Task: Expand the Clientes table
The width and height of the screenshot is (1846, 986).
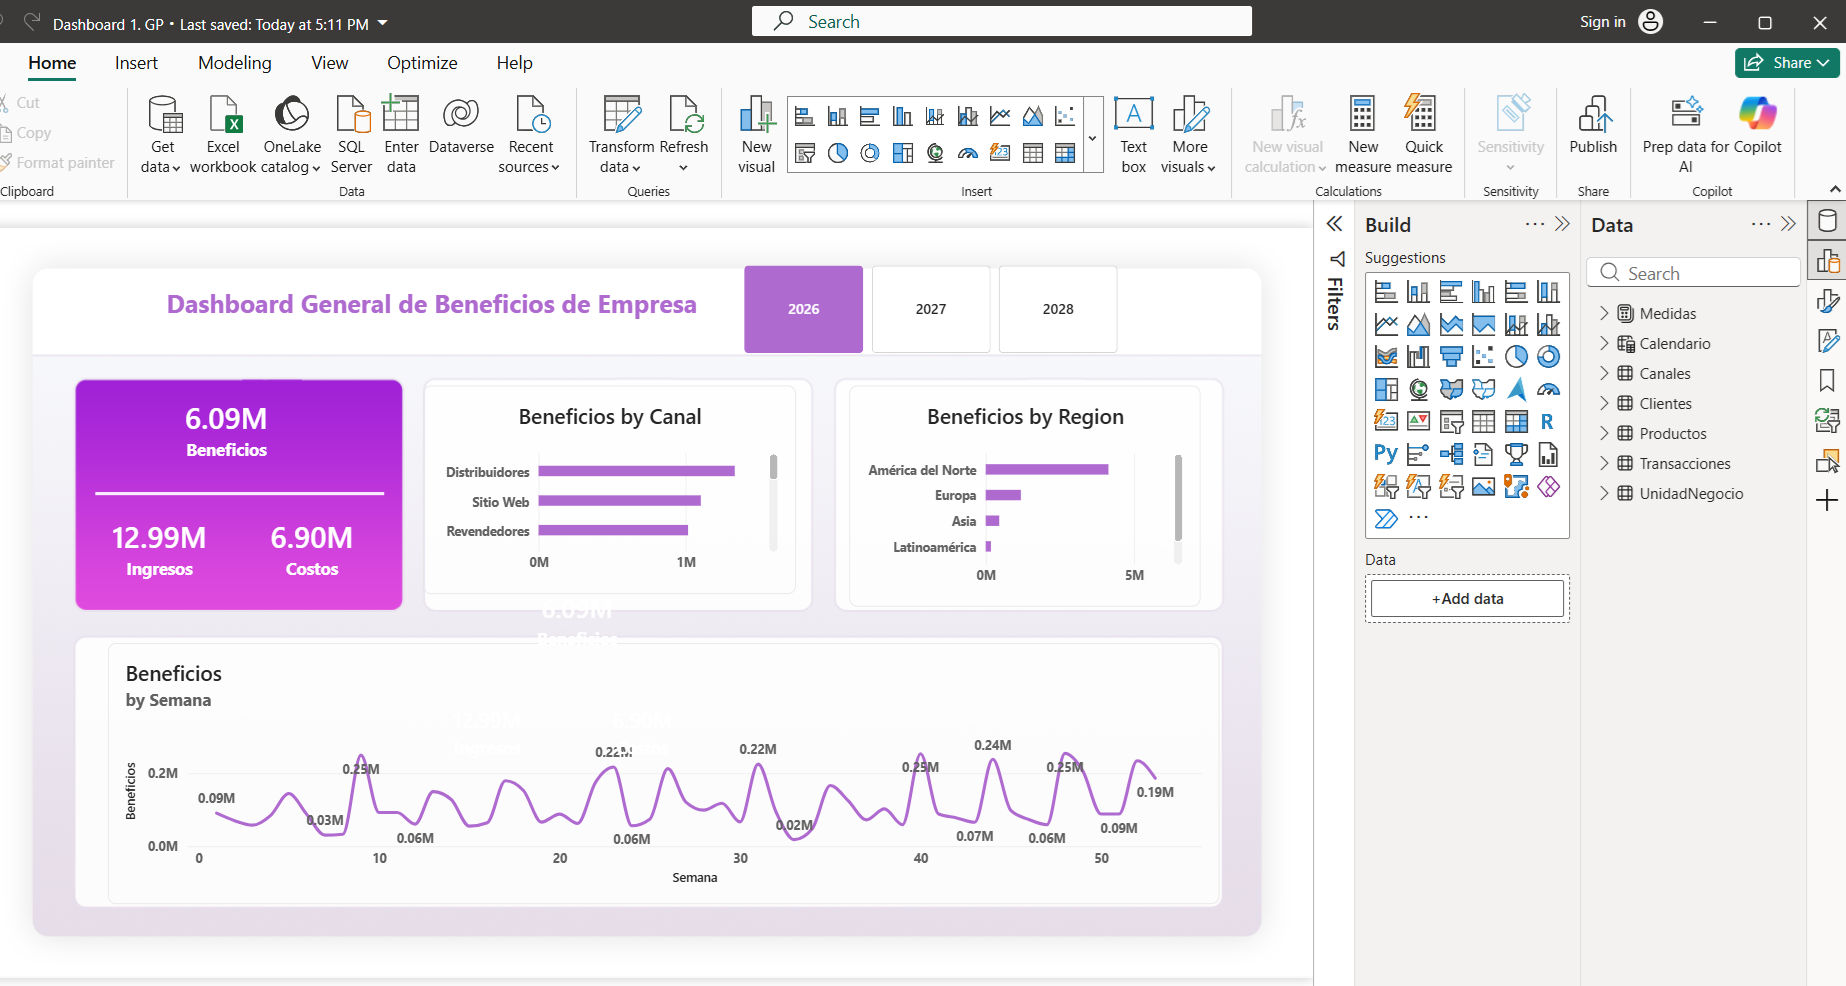Action: point(1604,403)
